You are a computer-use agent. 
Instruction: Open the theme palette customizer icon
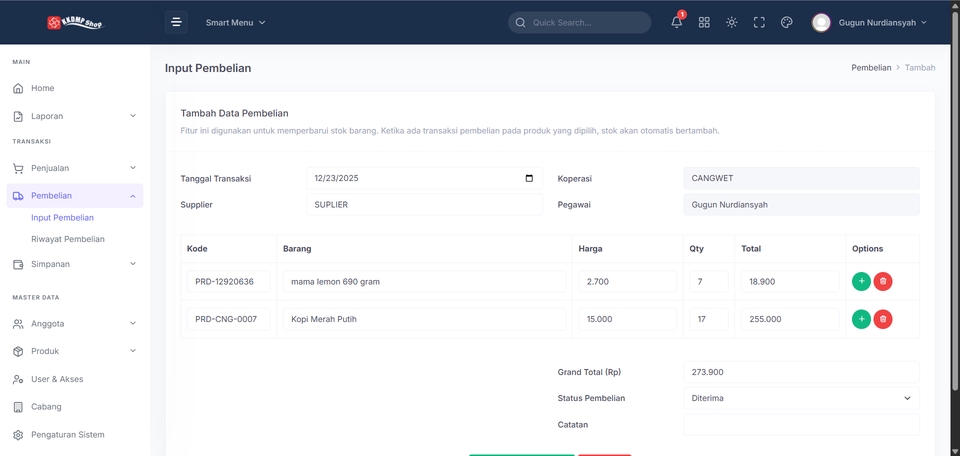click(x=787, y=23)
